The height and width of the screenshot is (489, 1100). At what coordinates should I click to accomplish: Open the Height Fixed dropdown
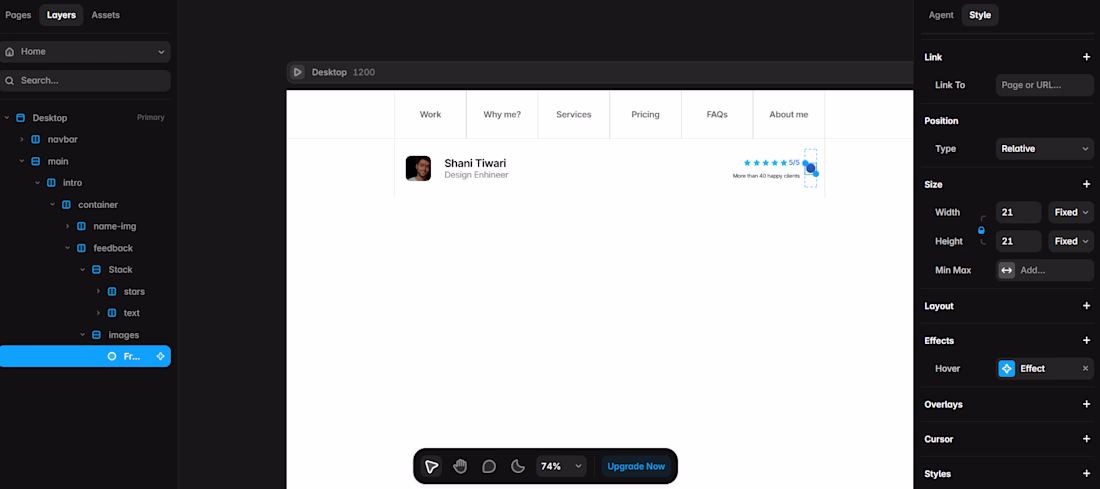tap(1071, 241)
